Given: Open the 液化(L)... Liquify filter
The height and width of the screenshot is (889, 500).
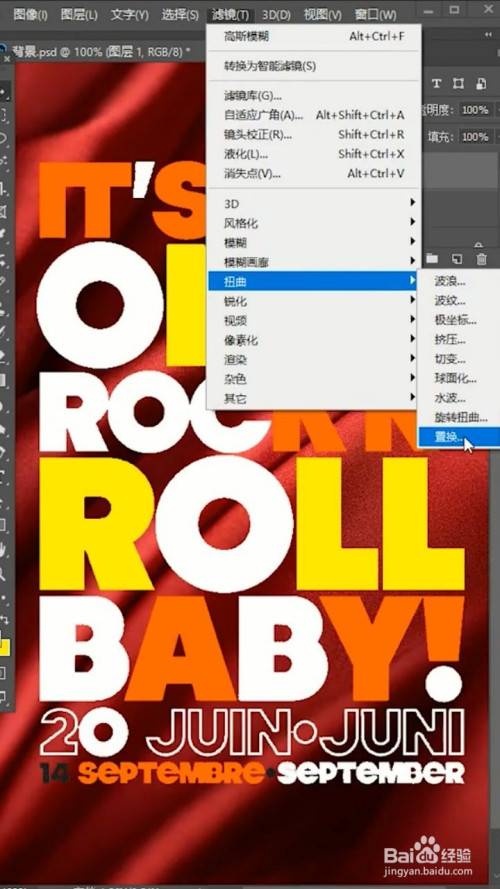Looking at the screenshot, I should tap(314, 154).
